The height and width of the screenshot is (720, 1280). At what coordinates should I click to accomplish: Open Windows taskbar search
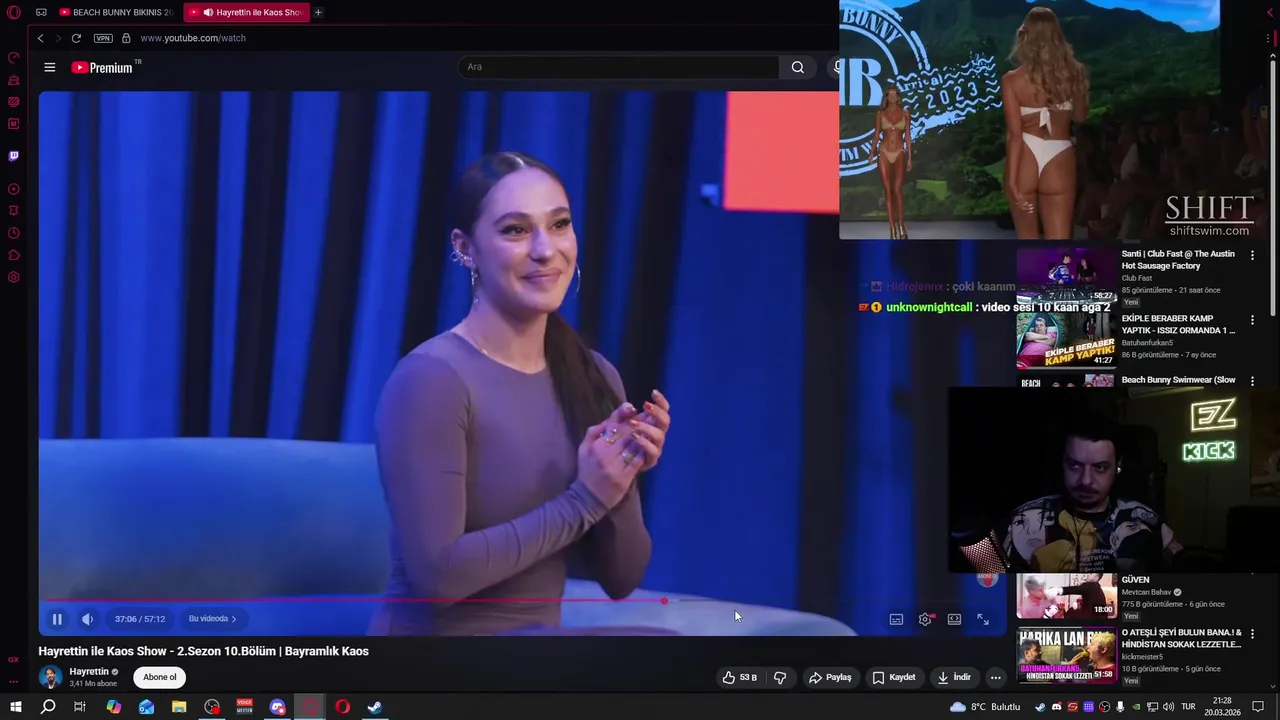coord(48,707)
